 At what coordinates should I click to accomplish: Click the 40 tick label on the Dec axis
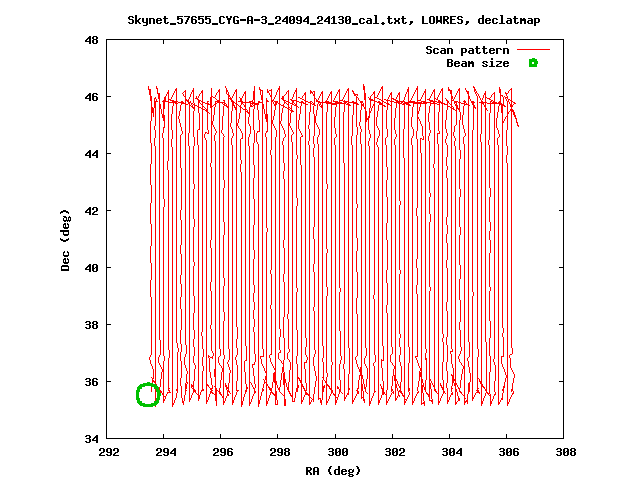tap(91, 268)
